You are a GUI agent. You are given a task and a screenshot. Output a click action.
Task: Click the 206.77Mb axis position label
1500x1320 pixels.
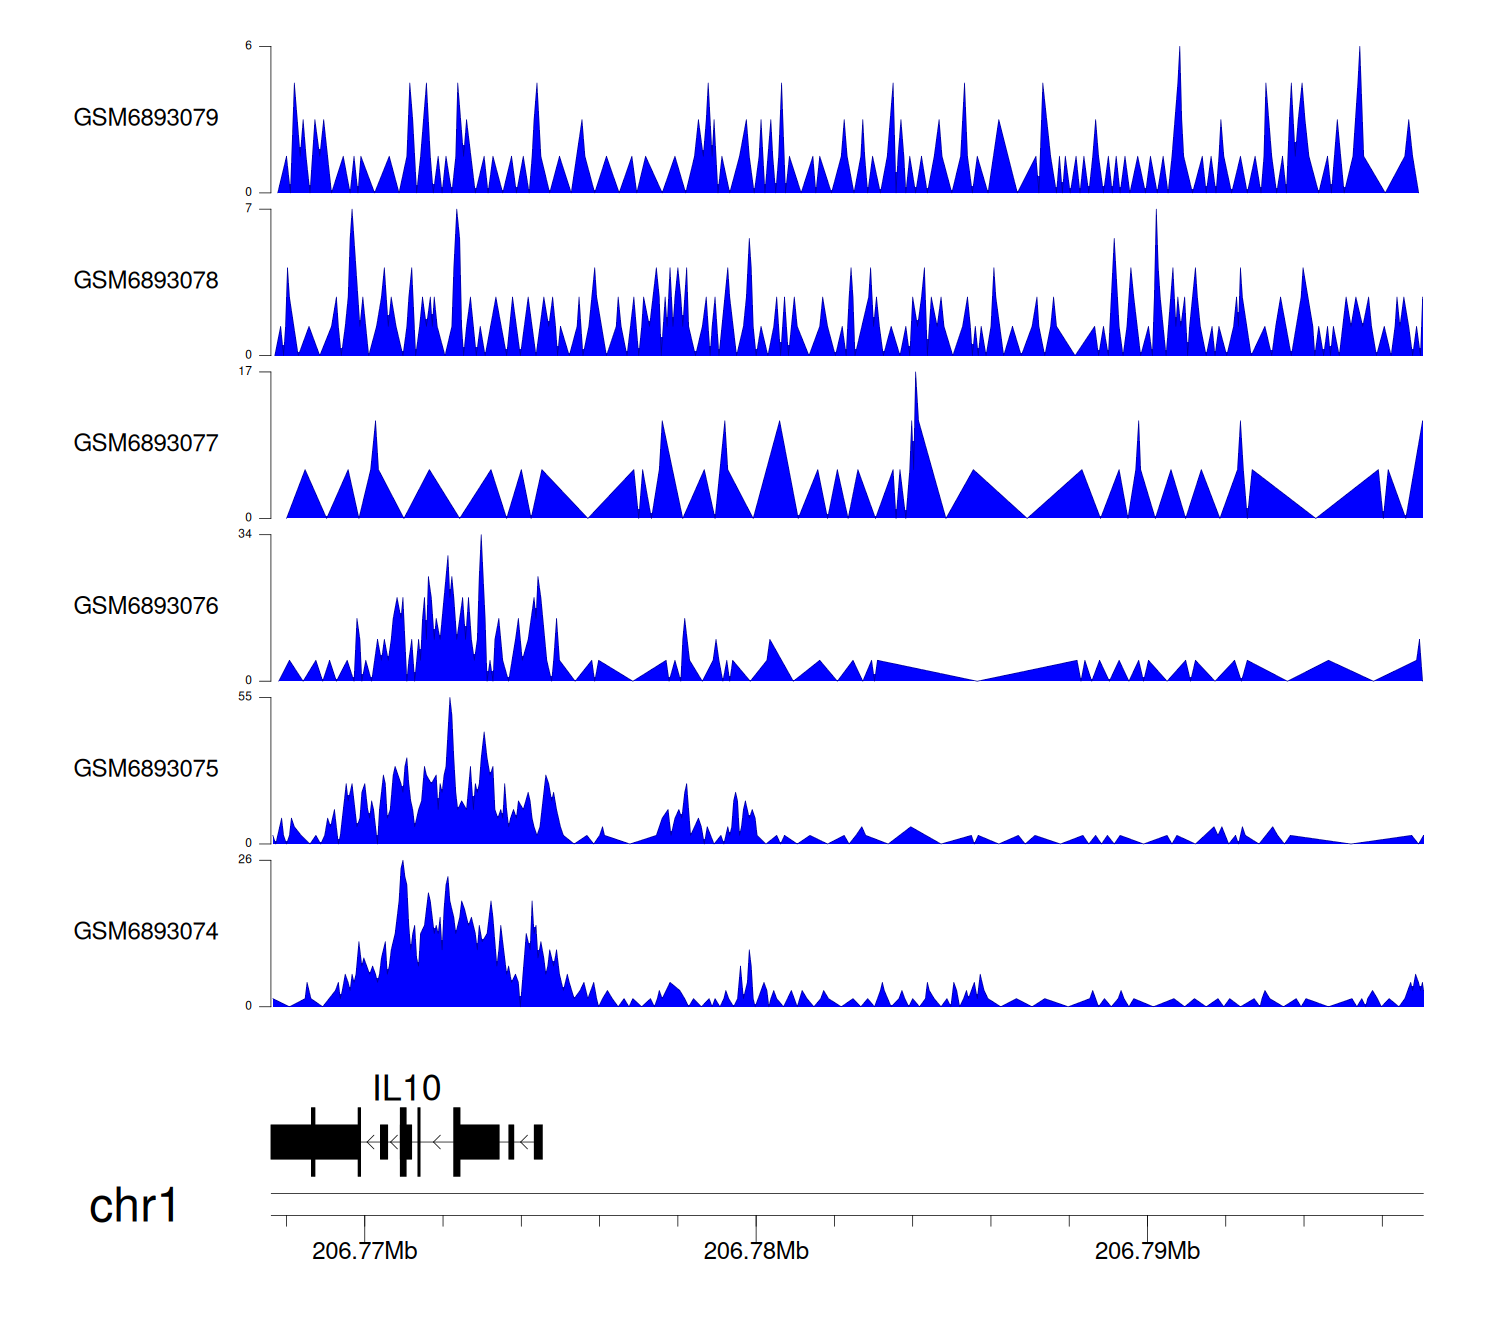(364, 1251)
